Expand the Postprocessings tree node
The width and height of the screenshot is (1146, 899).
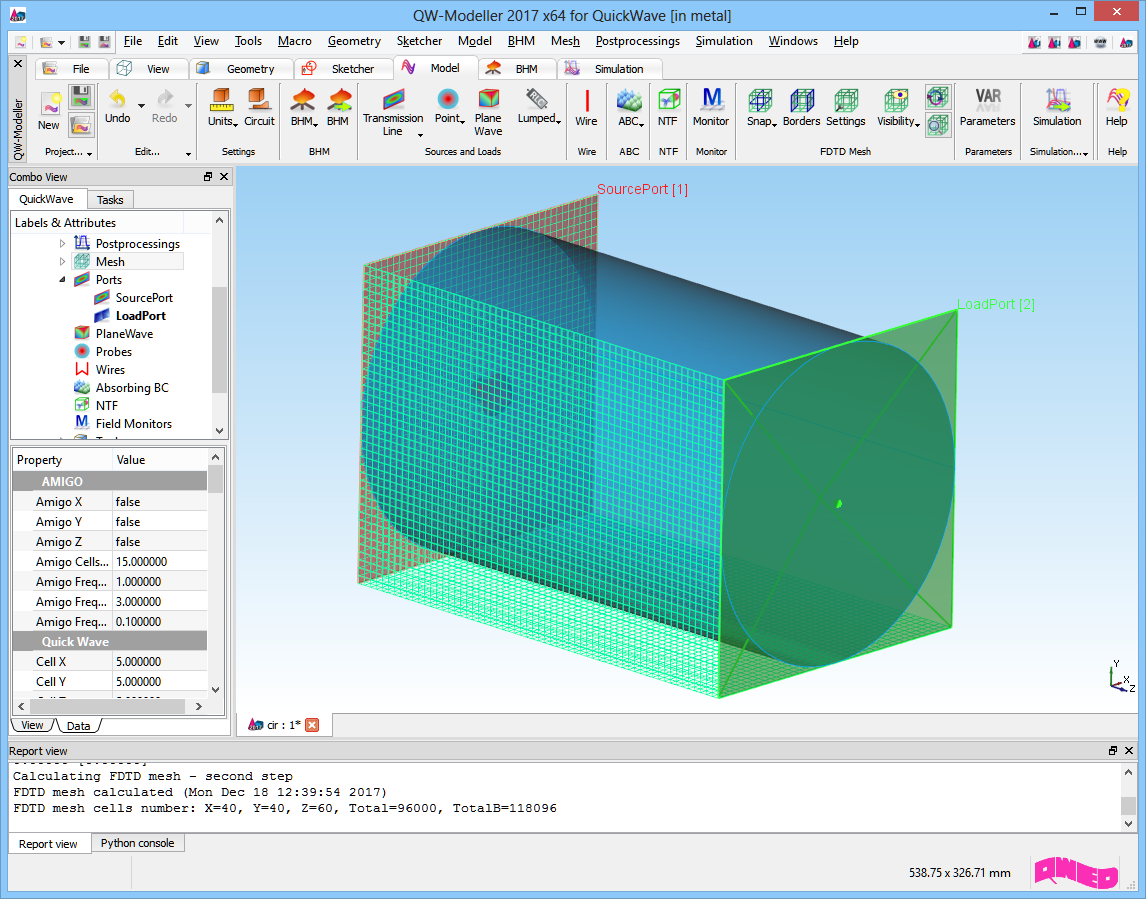[x=62, y=243]
